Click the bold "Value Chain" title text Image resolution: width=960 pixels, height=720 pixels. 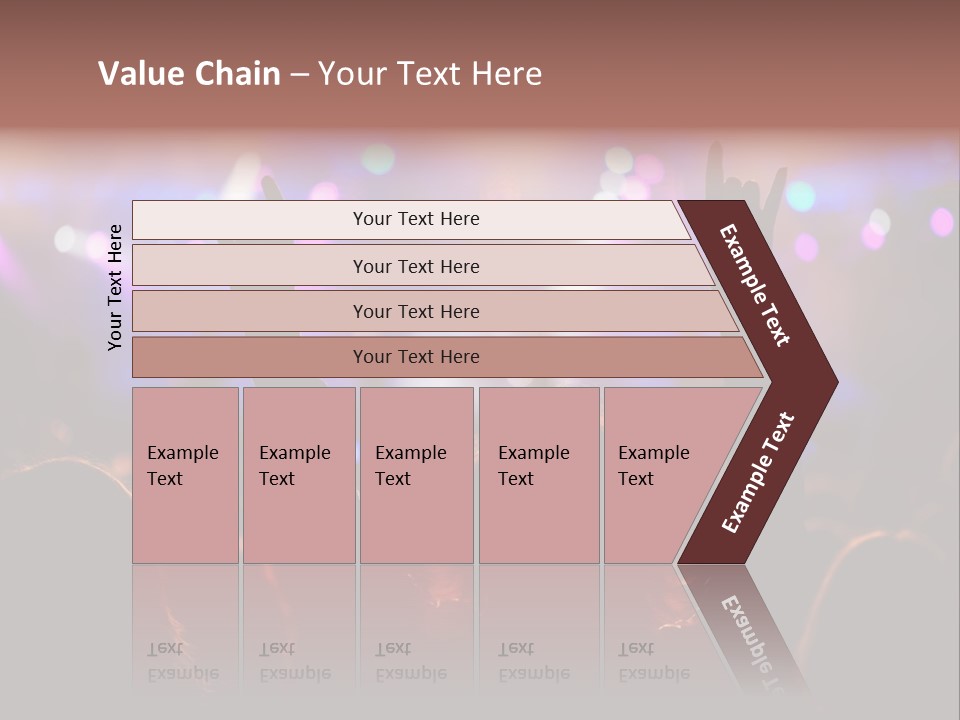(189, 74)
